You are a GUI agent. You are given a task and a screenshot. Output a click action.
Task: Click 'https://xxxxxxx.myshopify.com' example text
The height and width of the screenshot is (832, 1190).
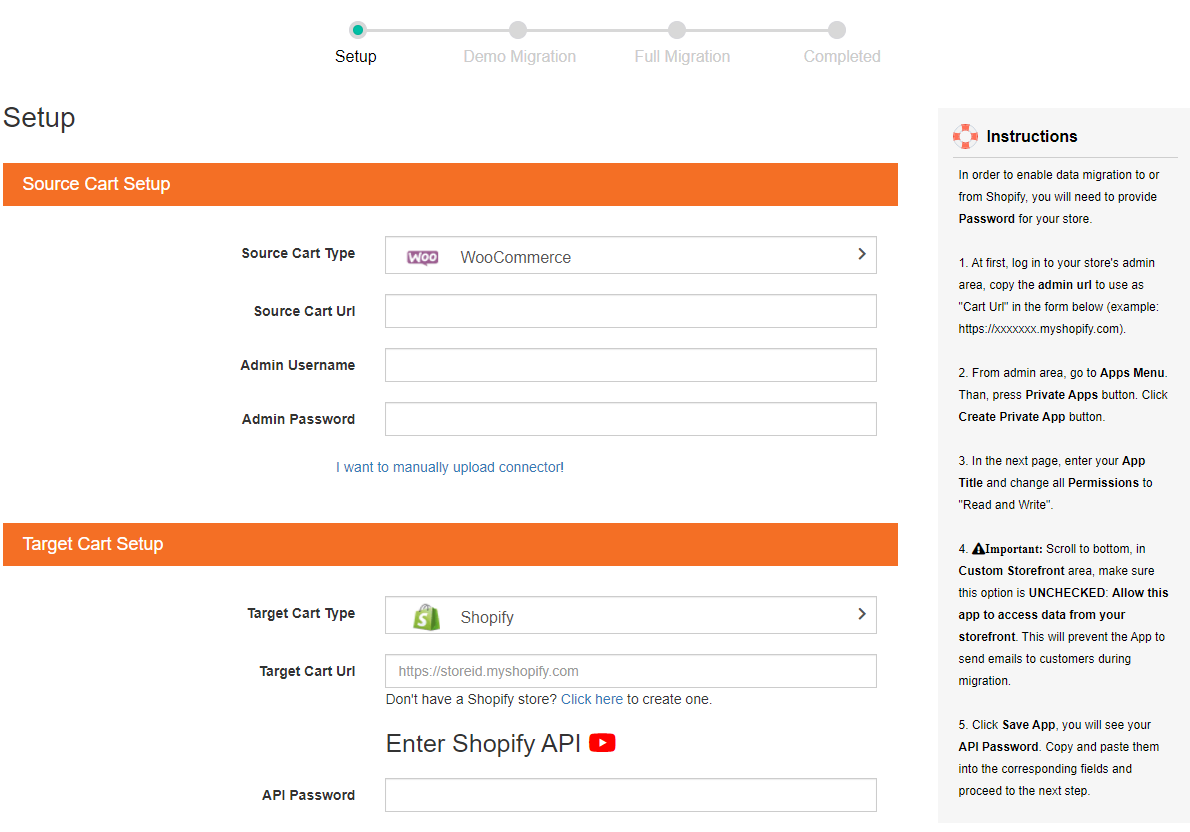pos(1040,329)
